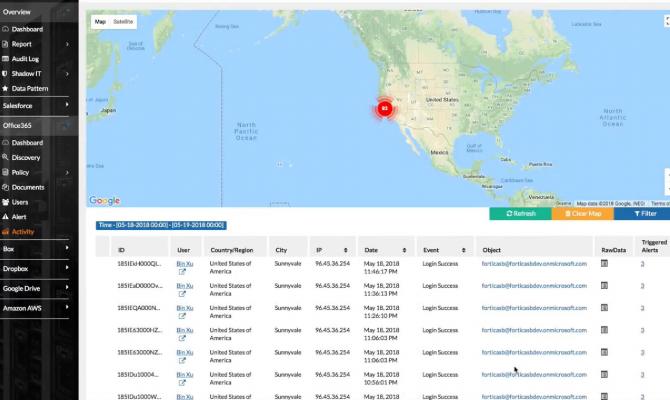View RawData icon in row 185IE63000NZ
The width and height of the screenshot is (670, 400).
604,352
